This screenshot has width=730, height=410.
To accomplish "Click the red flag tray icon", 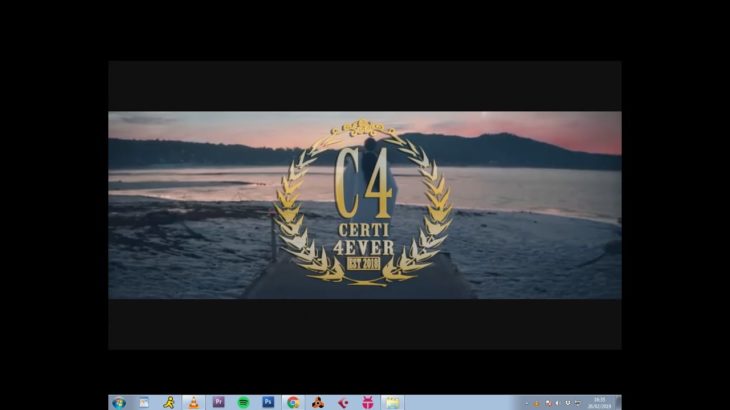I will [x=549, y=402].
